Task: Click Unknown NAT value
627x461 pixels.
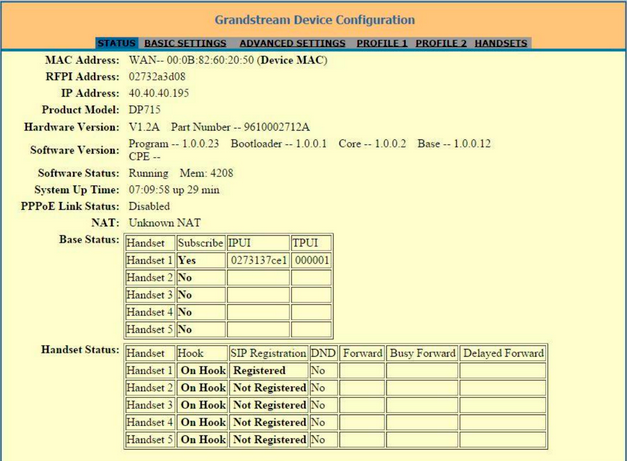Action: 165,223
